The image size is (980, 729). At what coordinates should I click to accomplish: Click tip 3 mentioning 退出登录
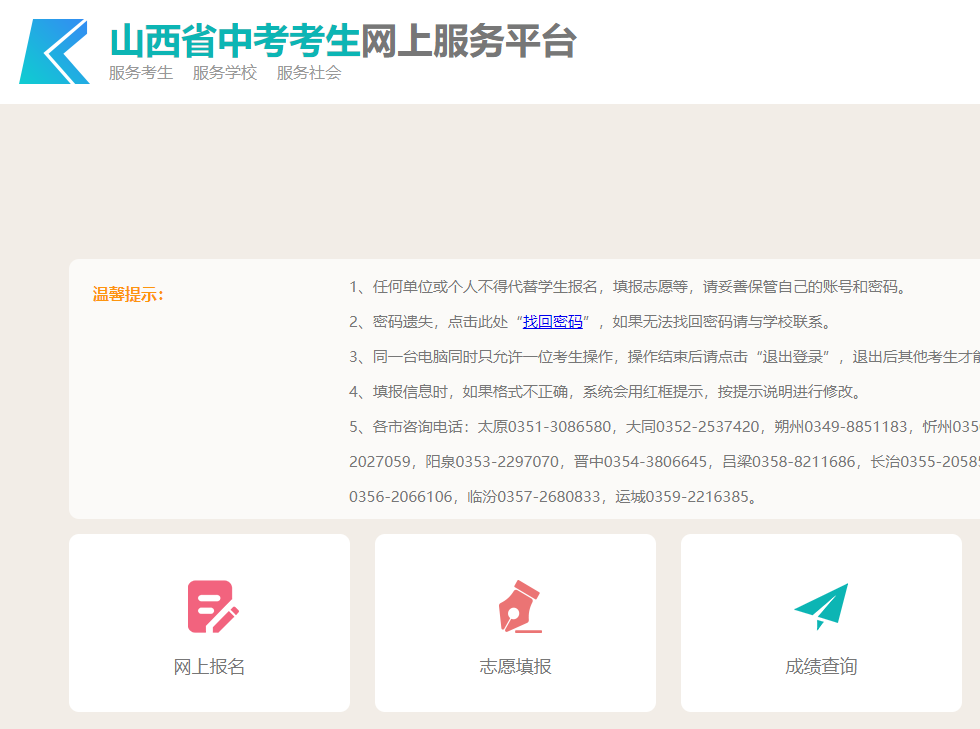[660, 357]
